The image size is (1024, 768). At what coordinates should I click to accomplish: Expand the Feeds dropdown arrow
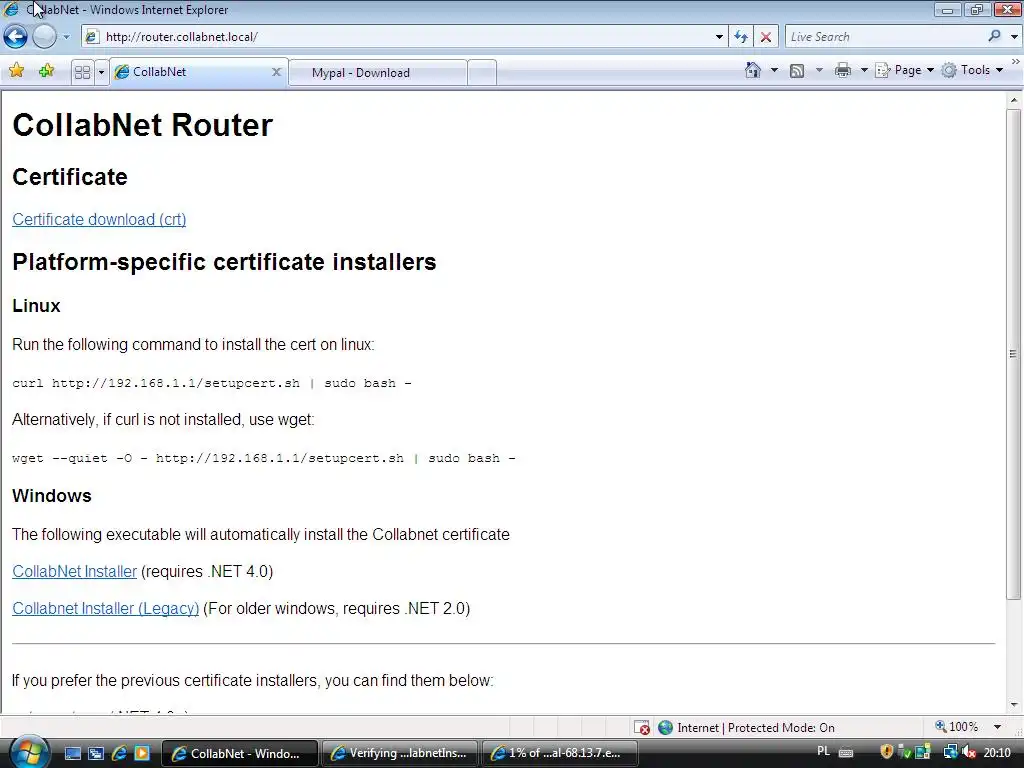click(819, 70)
